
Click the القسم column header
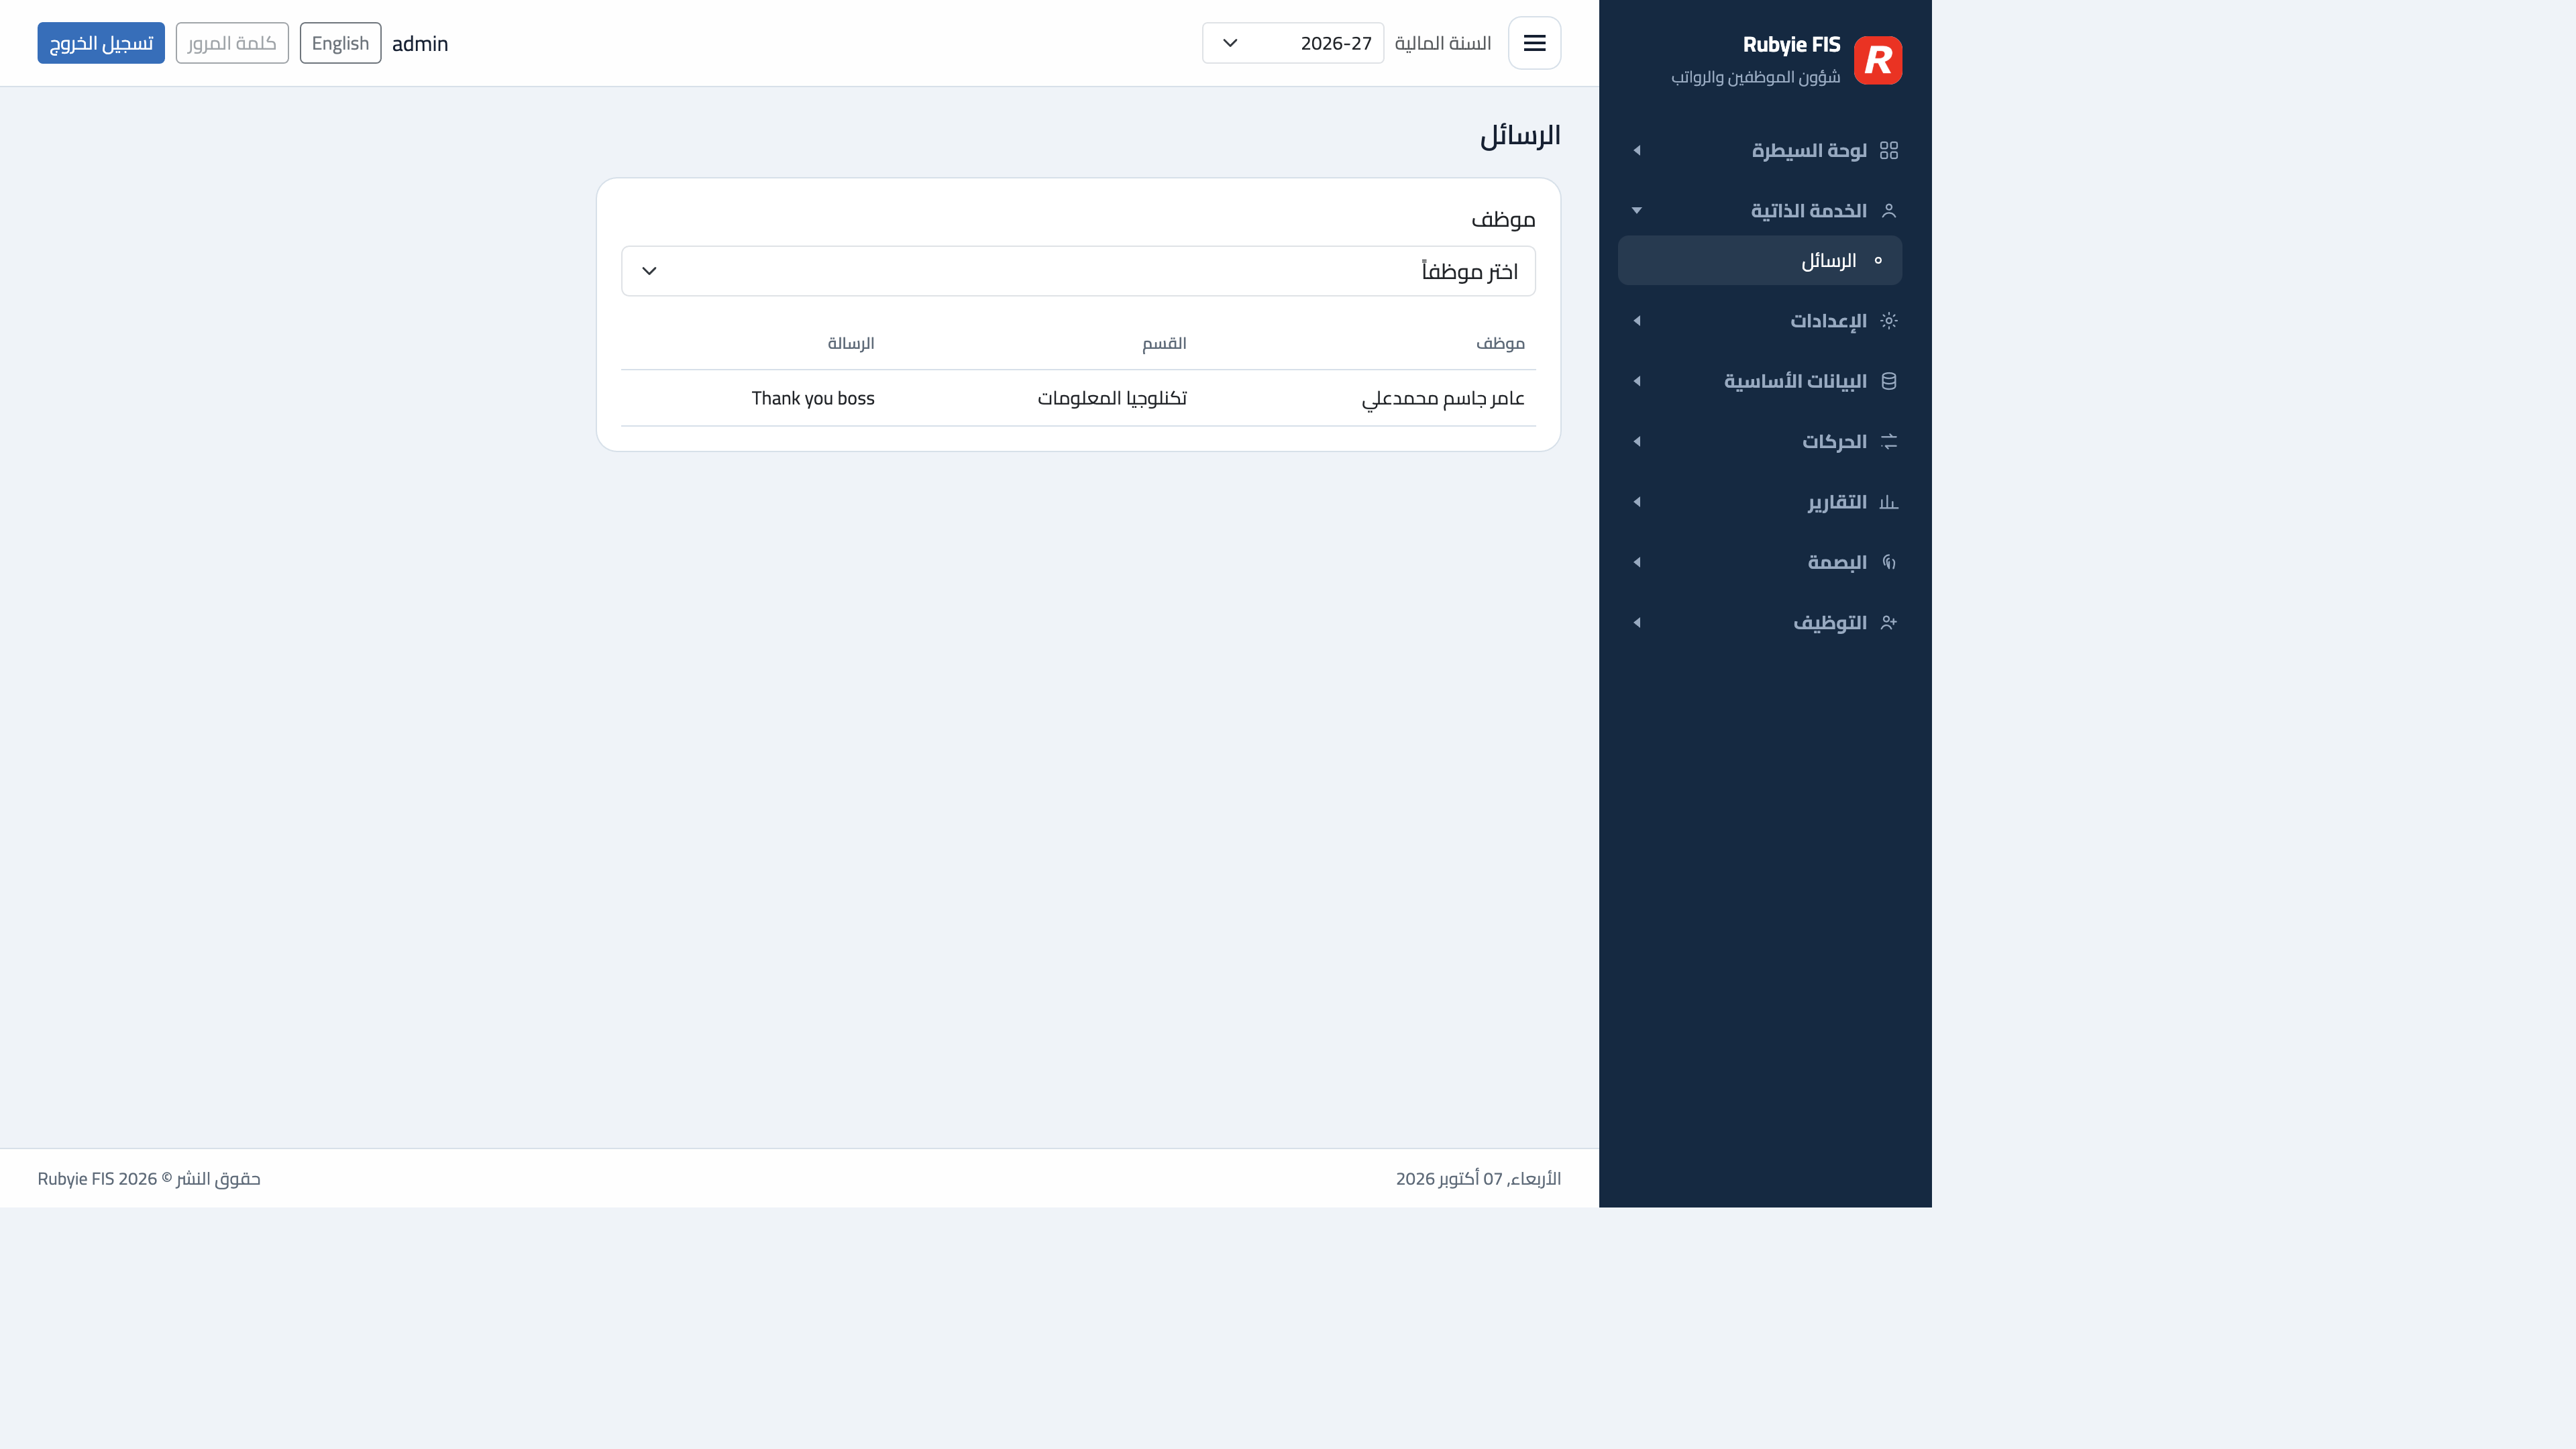click(x=1164, y=343)
